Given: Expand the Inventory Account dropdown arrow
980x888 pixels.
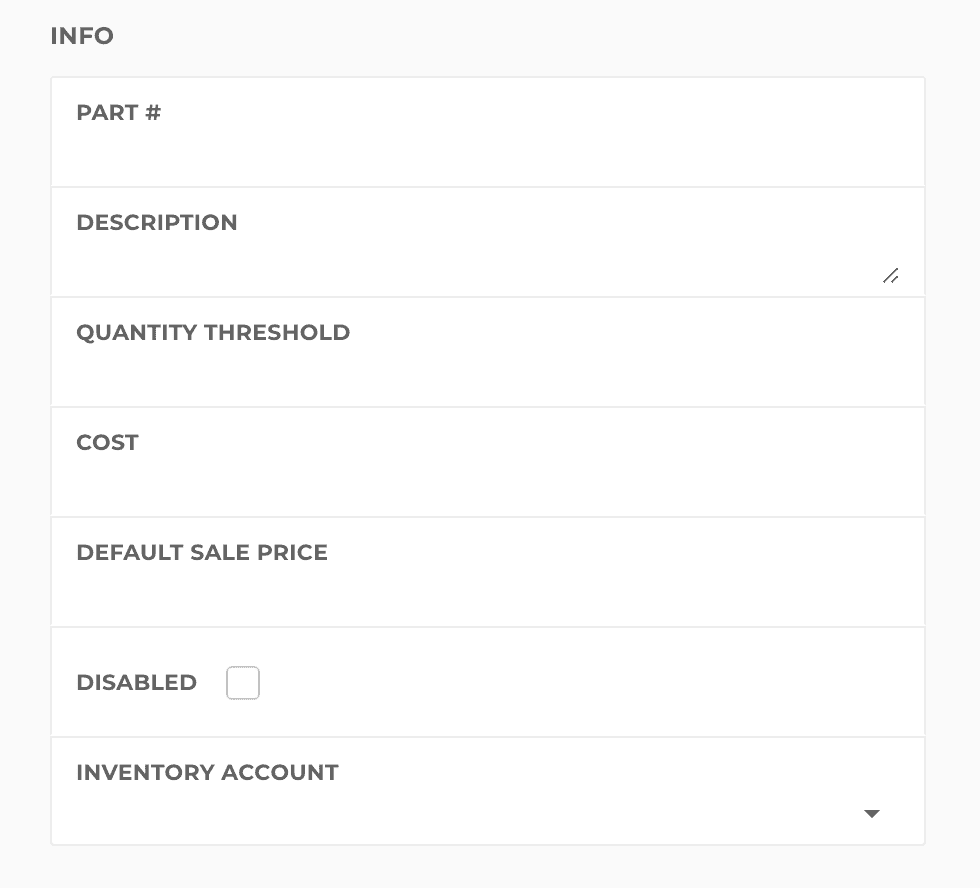Looking at the screenshot, I should coord(871,814).
